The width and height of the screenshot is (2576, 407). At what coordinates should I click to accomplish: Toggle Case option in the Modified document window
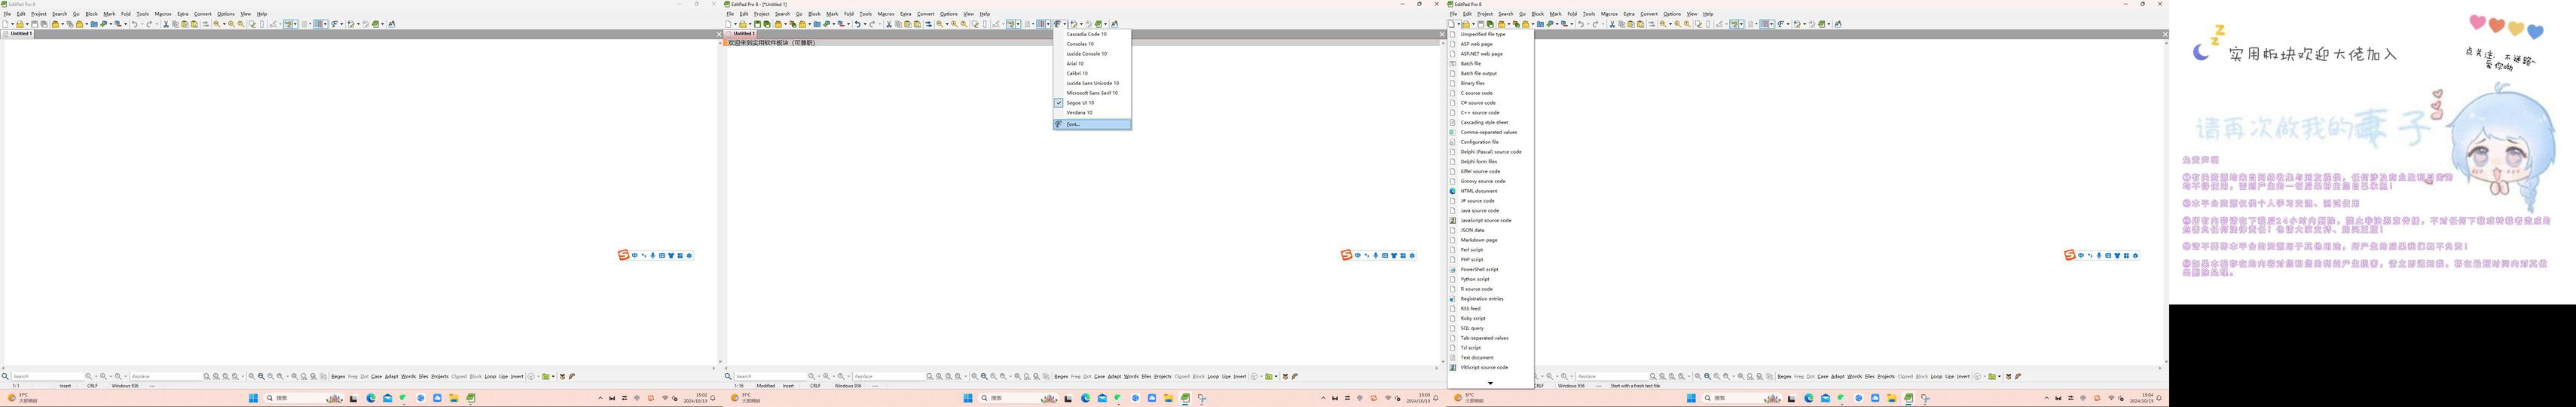coord(1099,377)
